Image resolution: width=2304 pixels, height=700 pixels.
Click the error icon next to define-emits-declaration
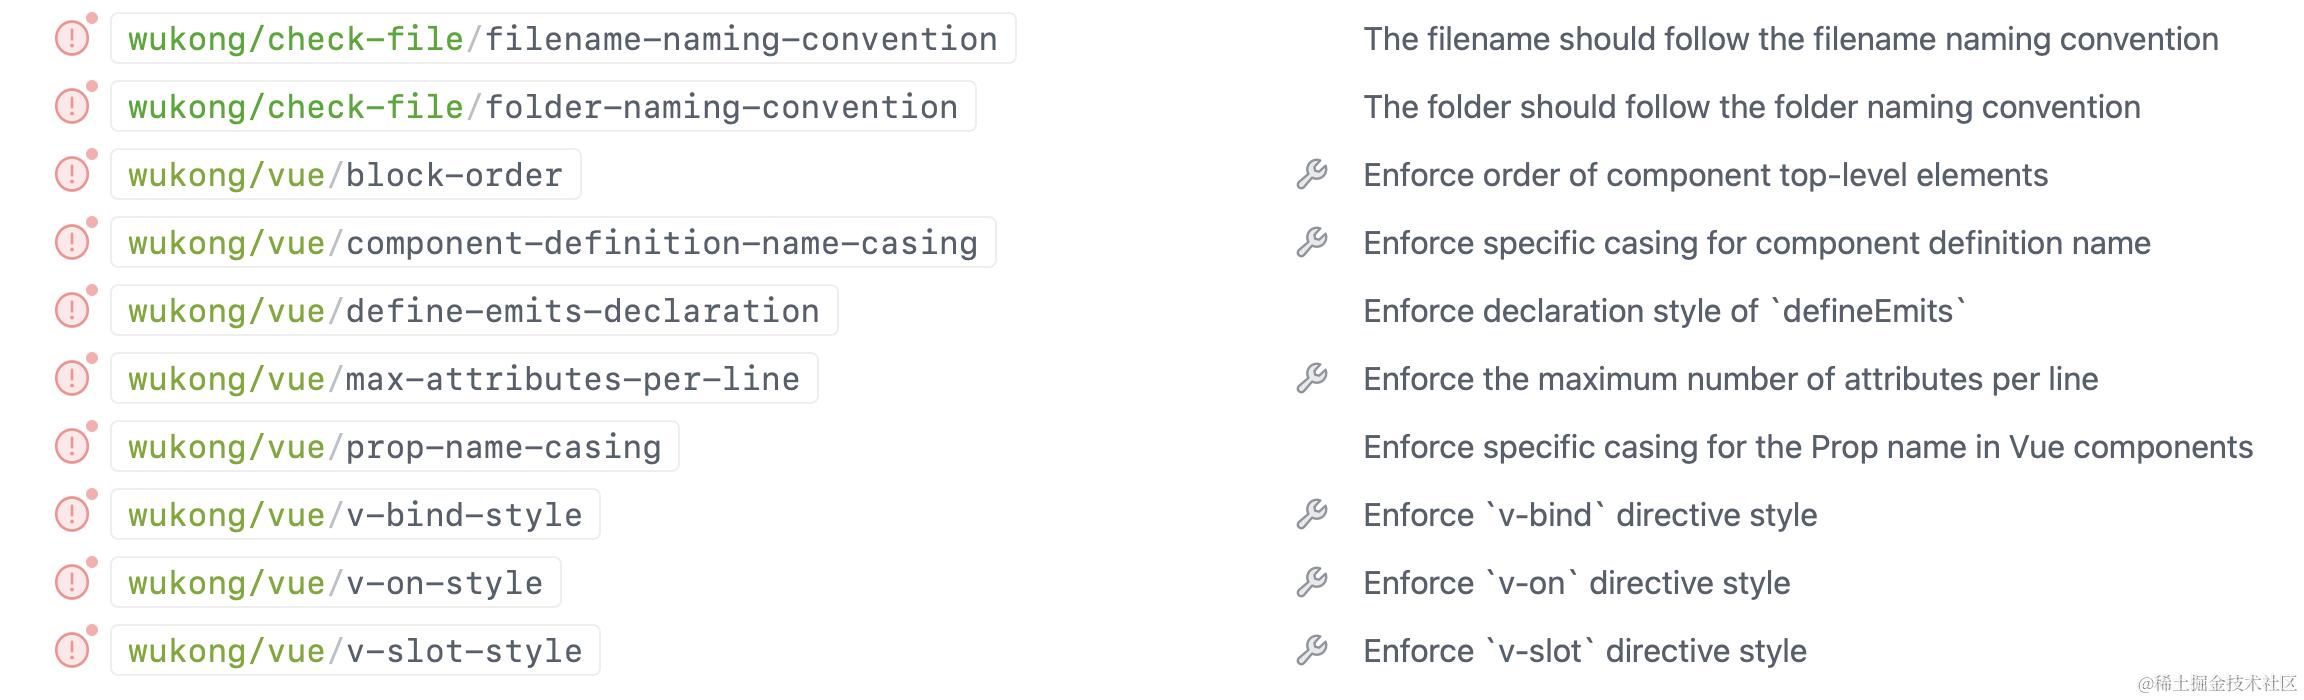point(72,311)
